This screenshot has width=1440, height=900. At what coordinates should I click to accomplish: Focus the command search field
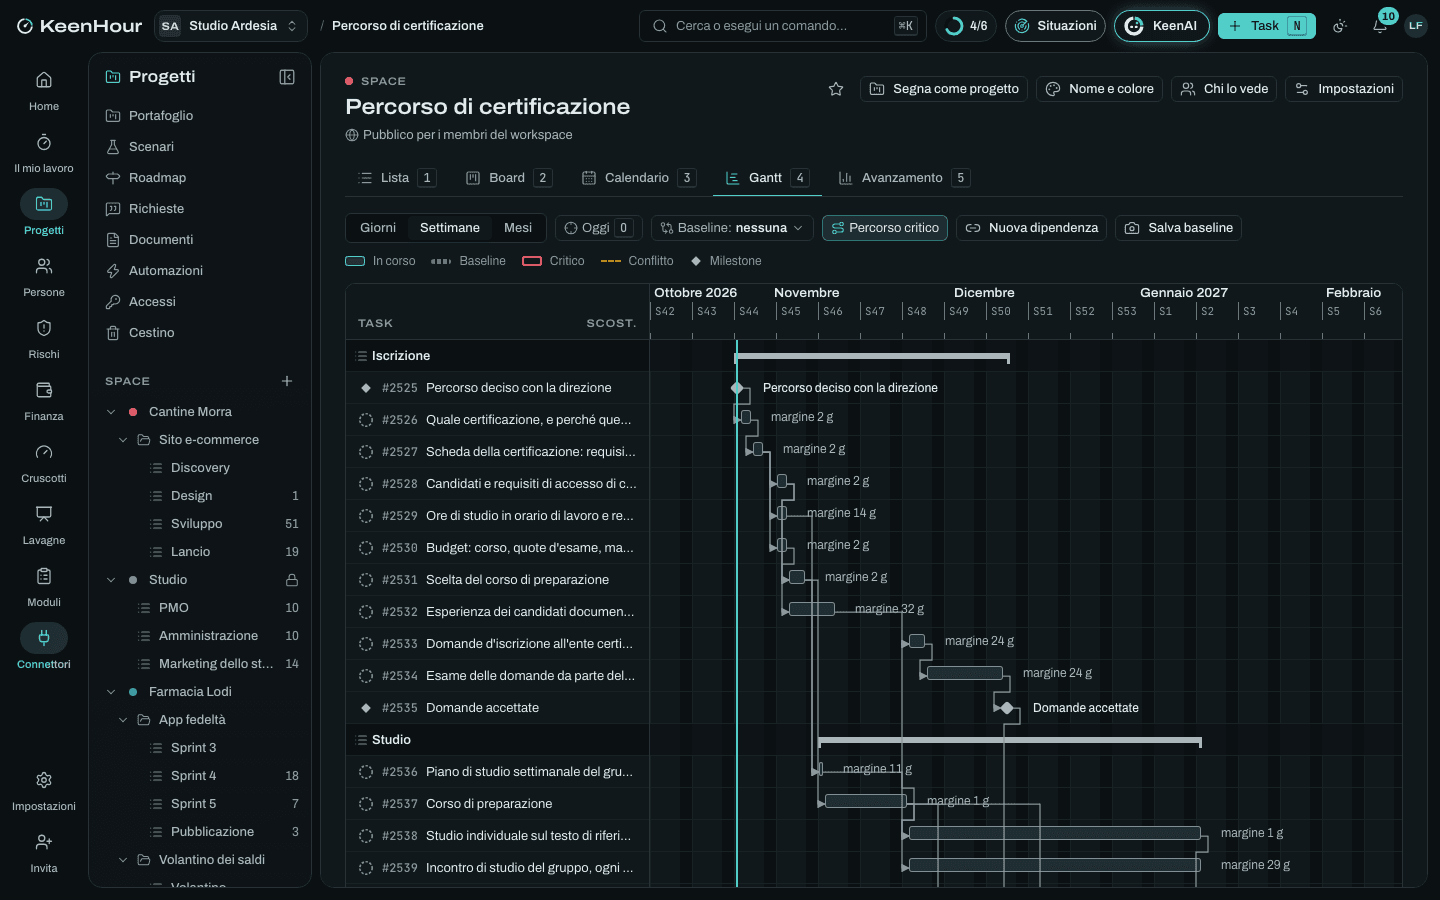(783, 26)
